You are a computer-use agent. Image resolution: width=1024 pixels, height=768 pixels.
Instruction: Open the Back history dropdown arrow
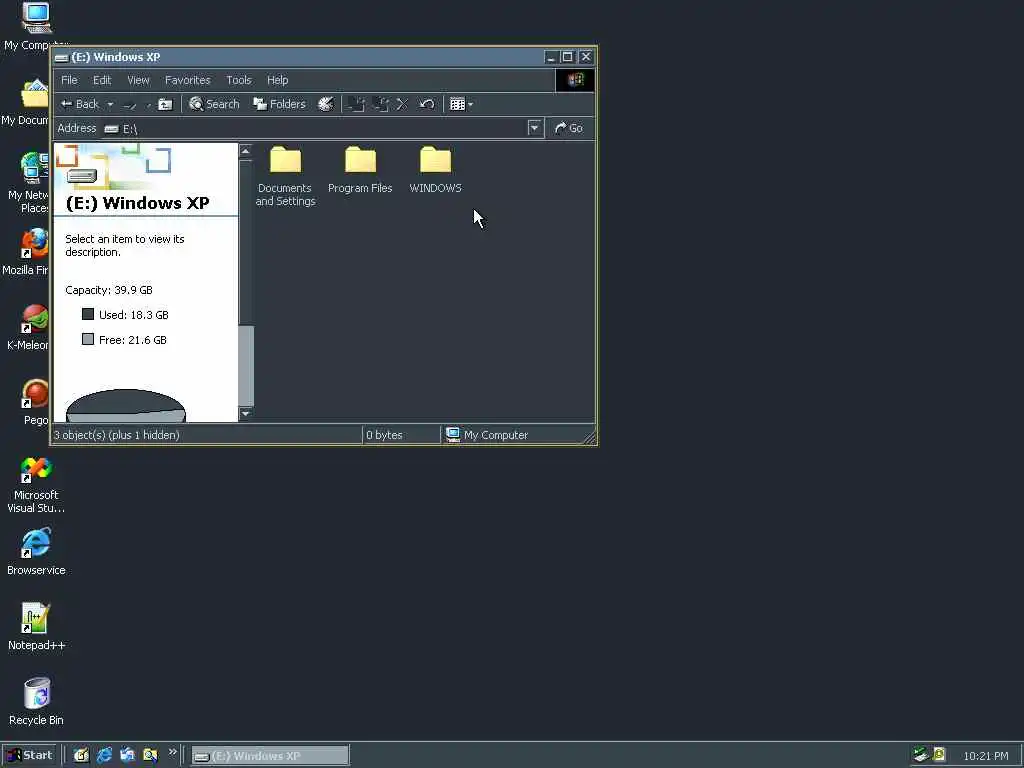pos(110,104)
